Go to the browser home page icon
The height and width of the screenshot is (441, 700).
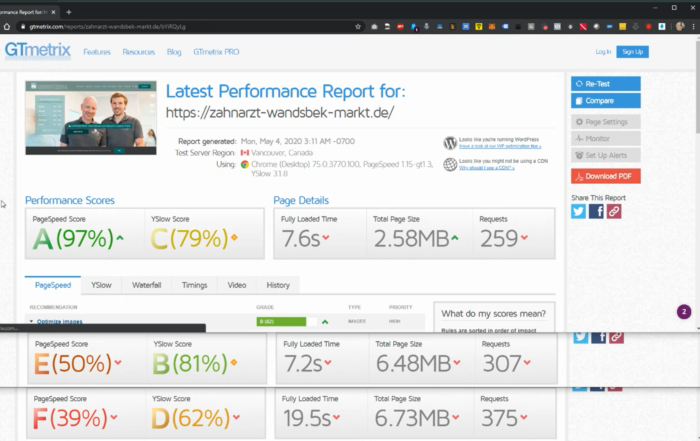[7, 27]
